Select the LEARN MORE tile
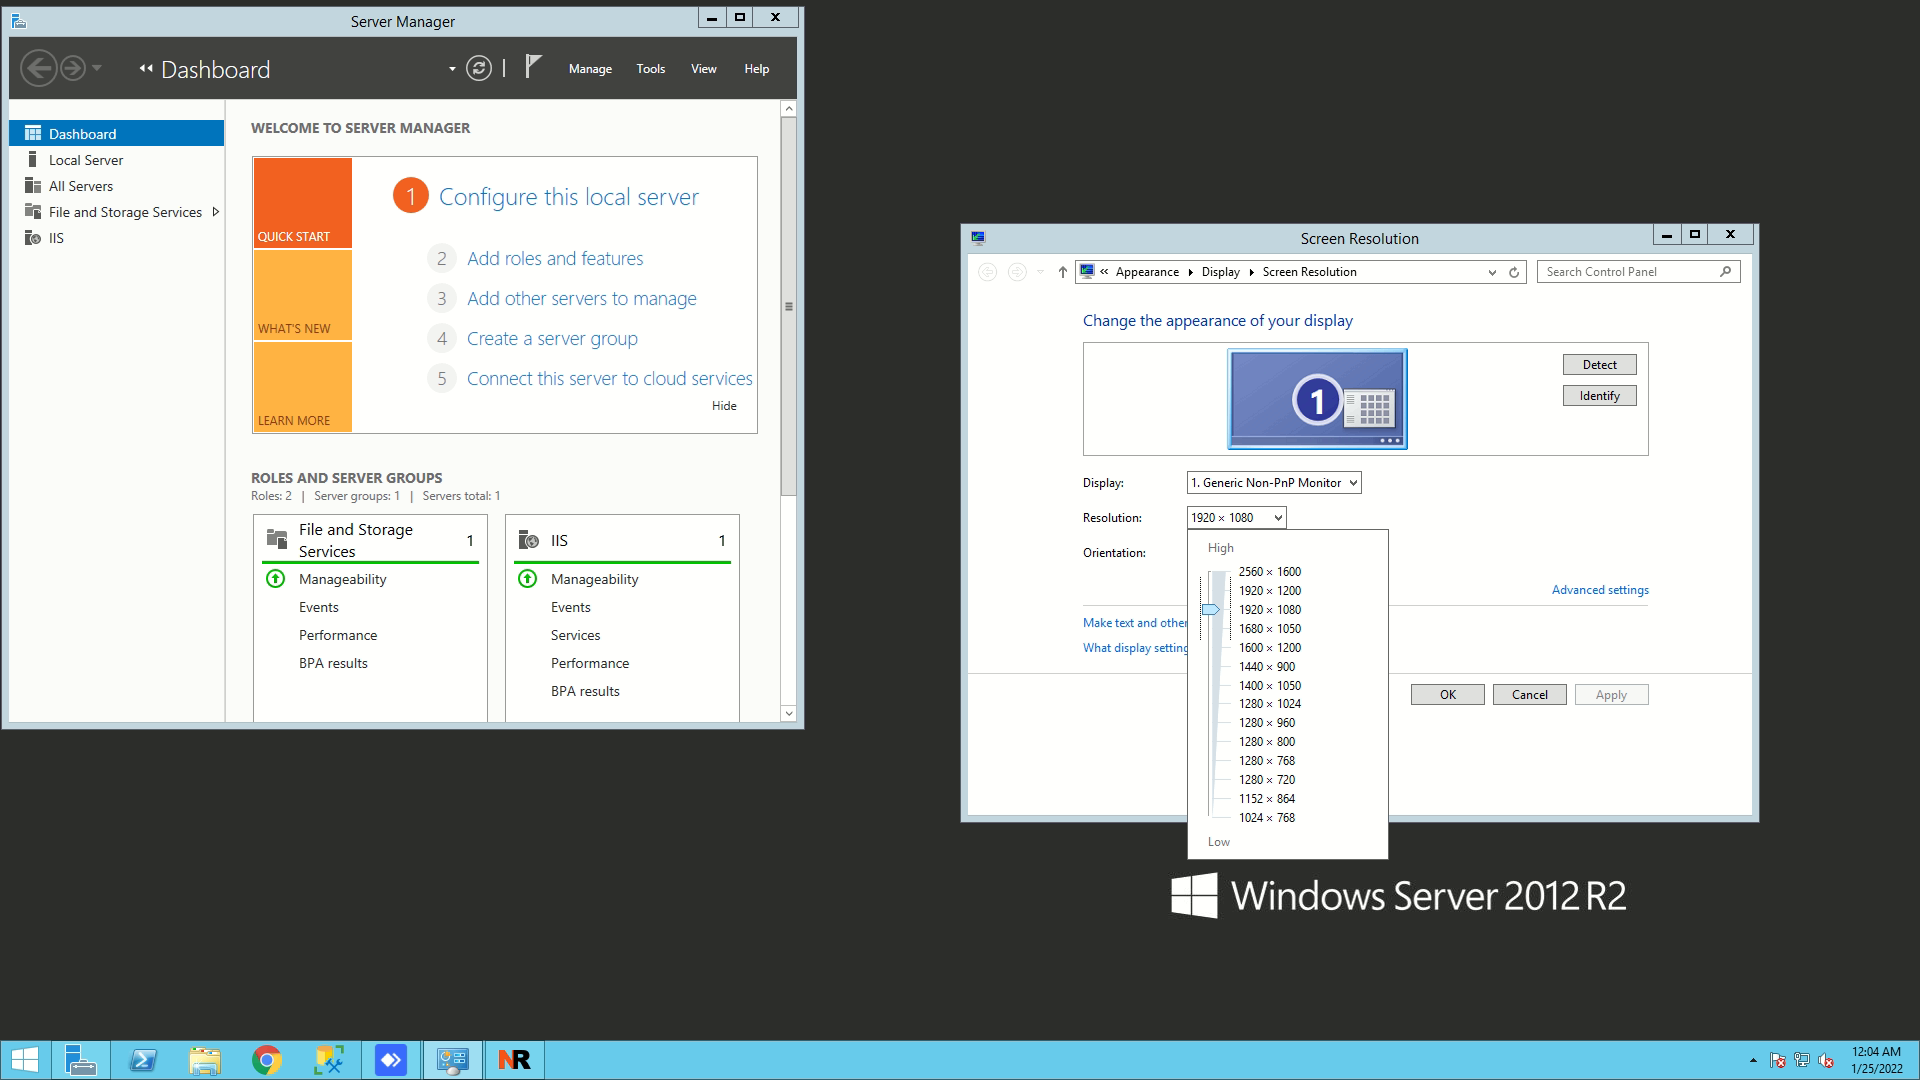Image resolution: width=1920 pixels, height=1080 pixels. (x=302, y=387)
